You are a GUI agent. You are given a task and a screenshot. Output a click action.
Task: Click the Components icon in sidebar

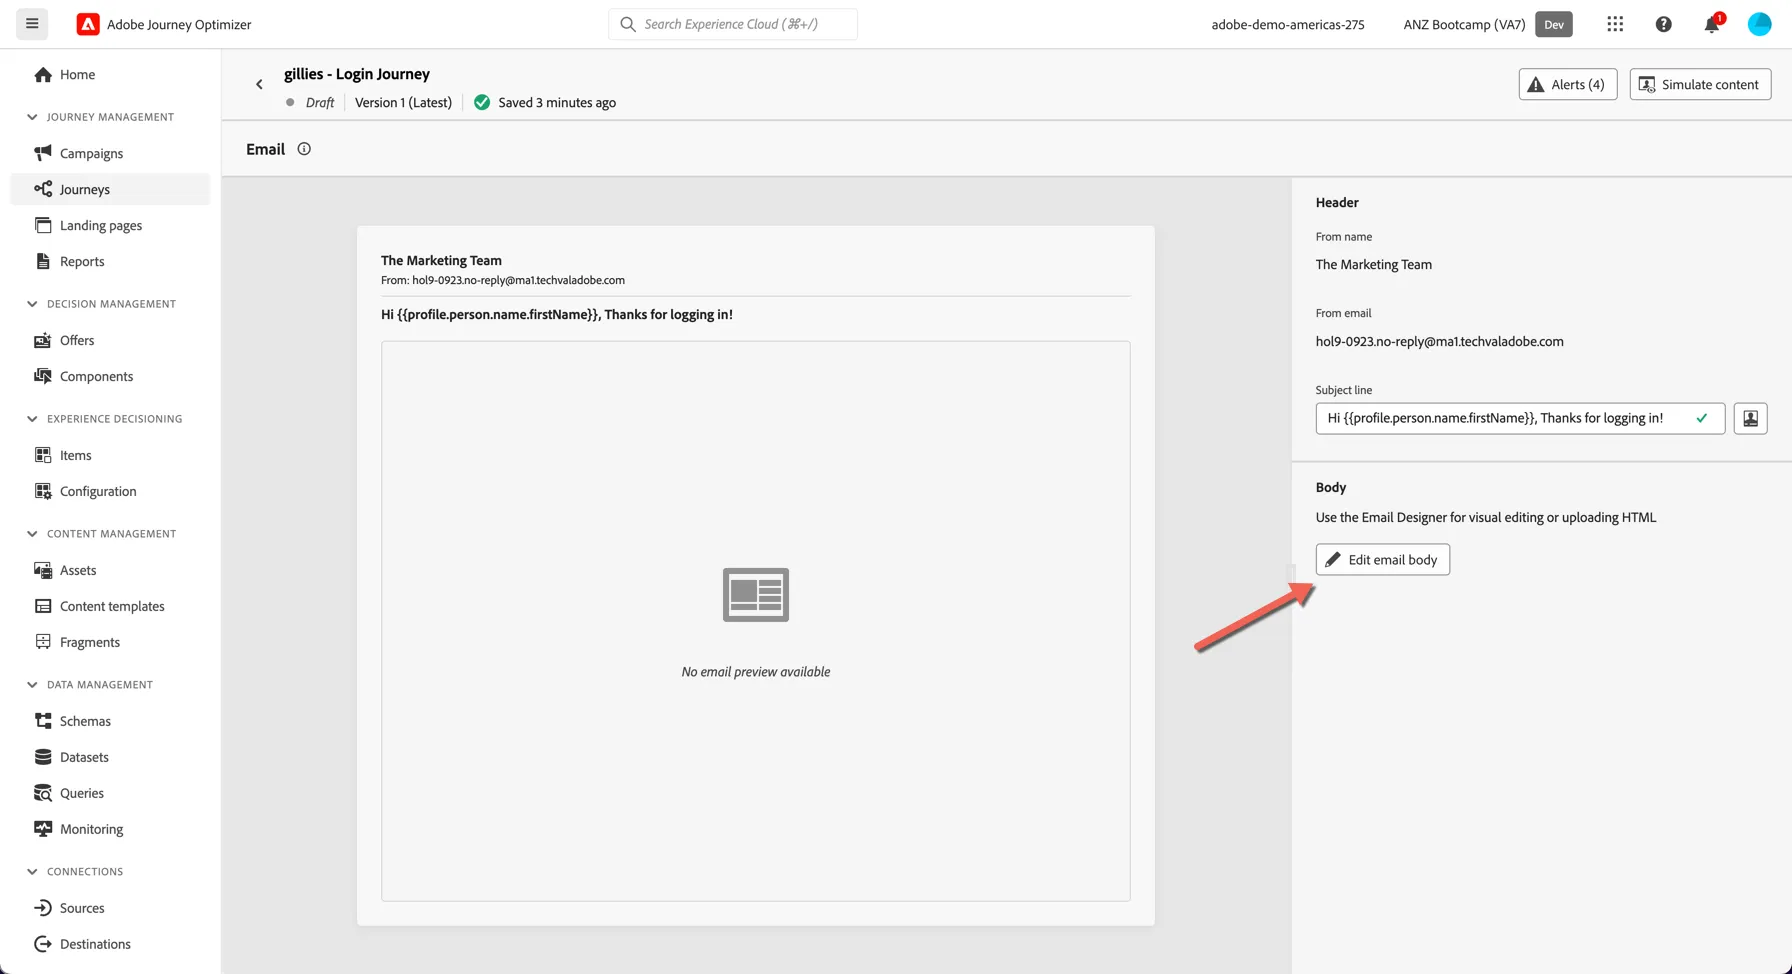pos(43,376)
